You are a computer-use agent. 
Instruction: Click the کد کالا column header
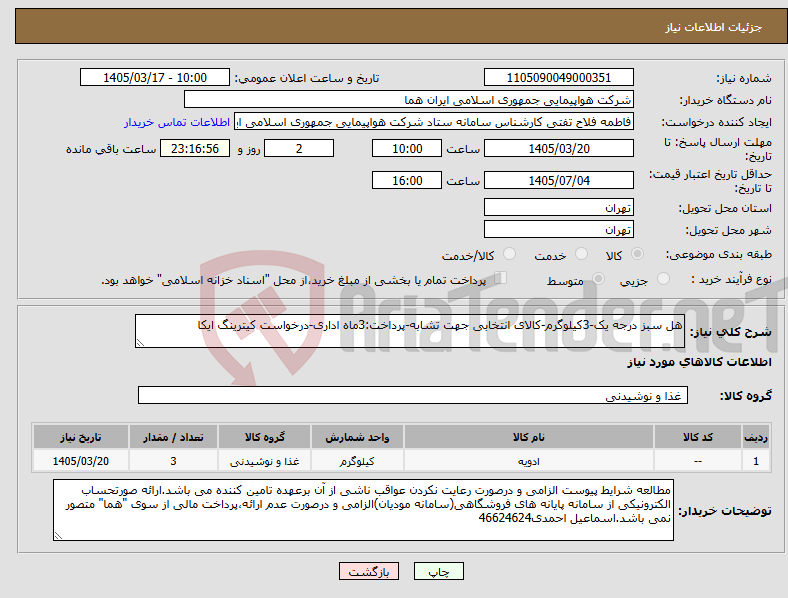click(x=698, y=437)
